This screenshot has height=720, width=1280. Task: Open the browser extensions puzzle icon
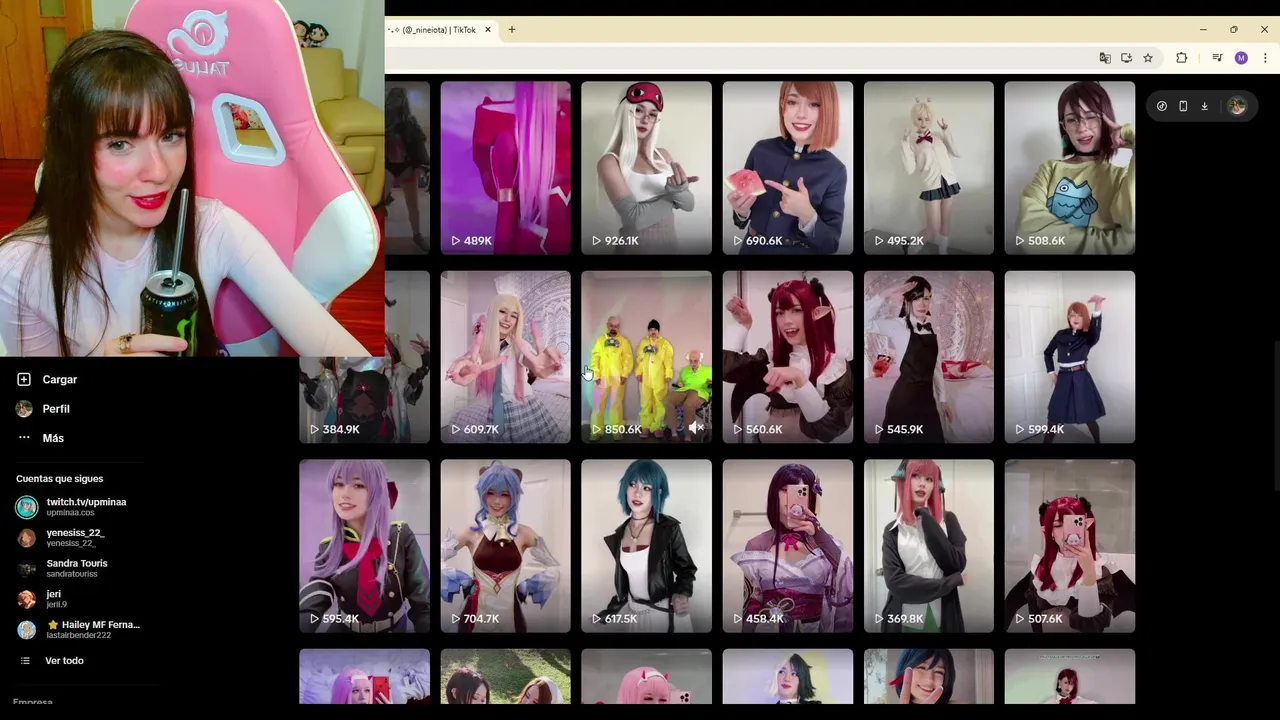click(1182, 58)
